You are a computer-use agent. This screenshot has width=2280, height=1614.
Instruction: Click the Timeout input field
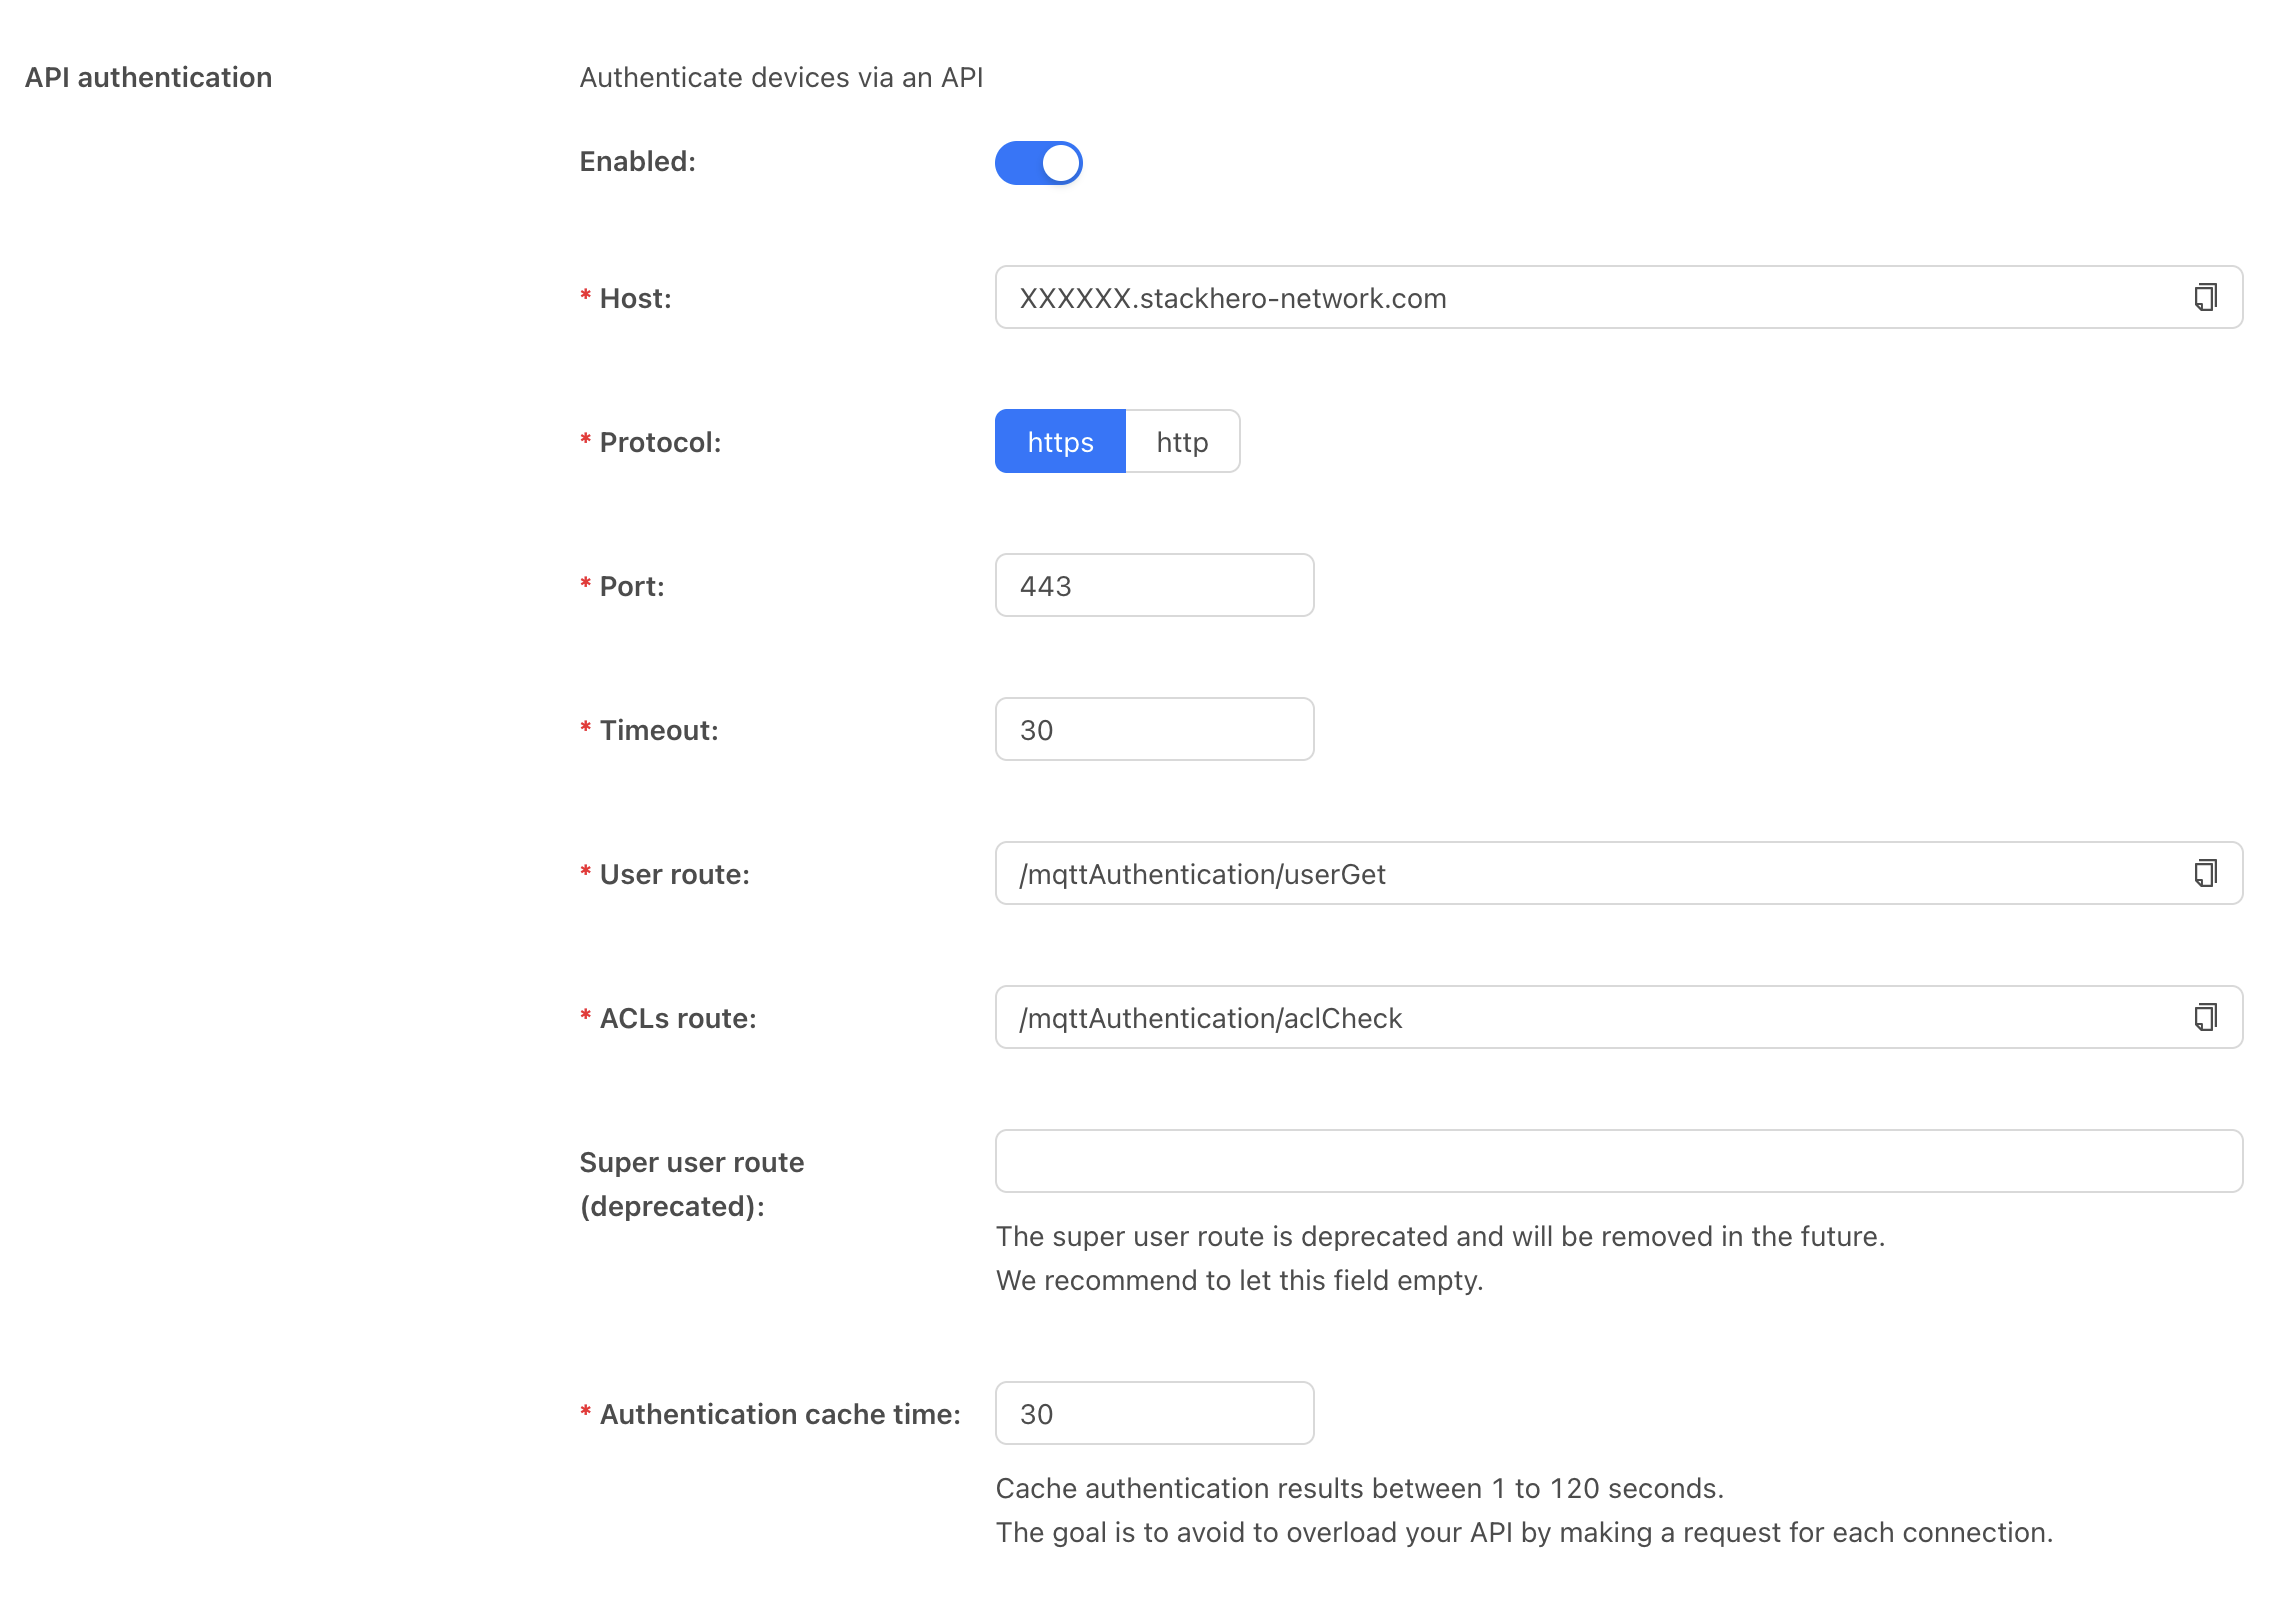[x=1154, y=729]
